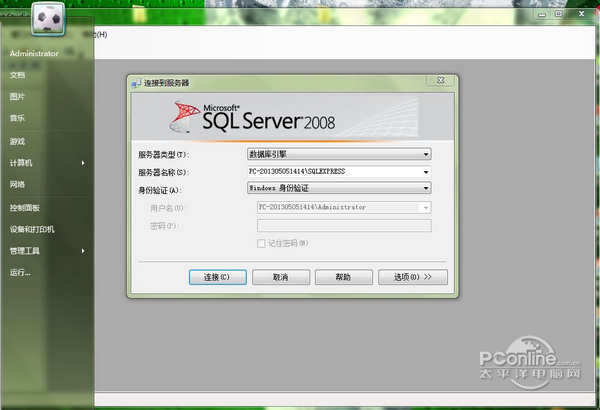Click the Cancel (取消) button
The width and height of the screenshot is (600, 410).
(x=281, y=277)
